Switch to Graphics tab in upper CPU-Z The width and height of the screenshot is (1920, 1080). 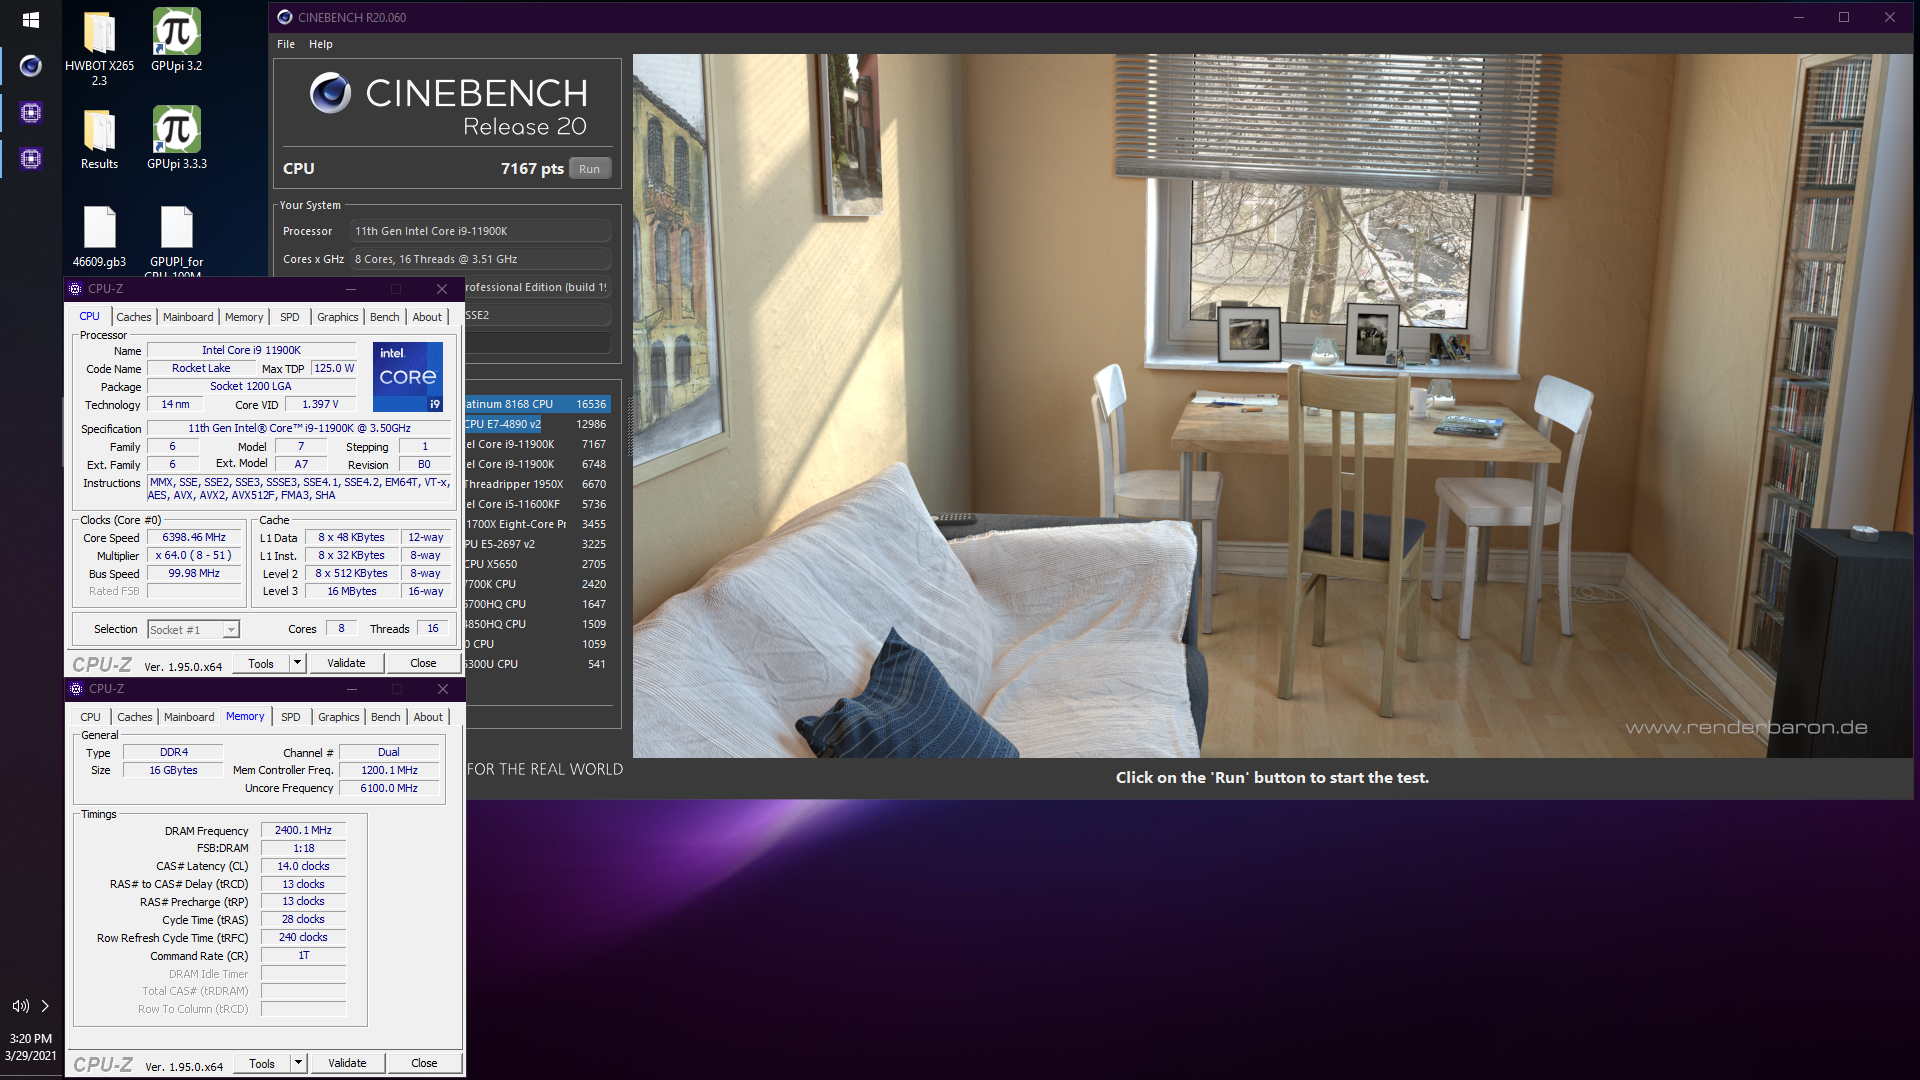coord(338,317)
